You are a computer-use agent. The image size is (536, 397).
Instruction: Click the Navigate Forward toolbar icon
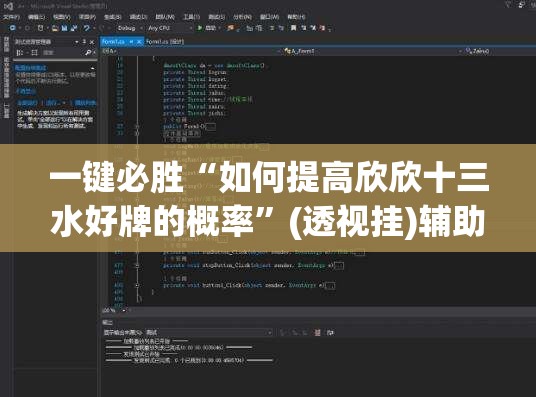pyautogui.click(x=27, y=28)
